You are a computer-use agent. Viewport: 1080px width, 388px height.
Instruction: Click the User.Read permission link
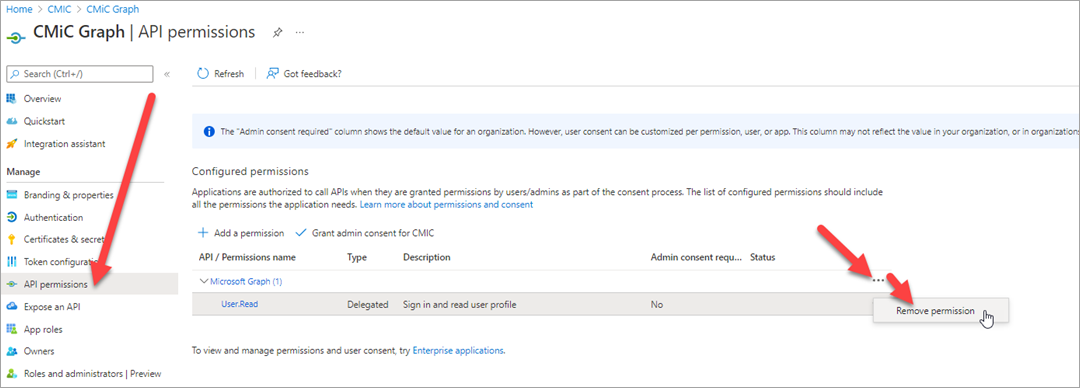point(240,303)
